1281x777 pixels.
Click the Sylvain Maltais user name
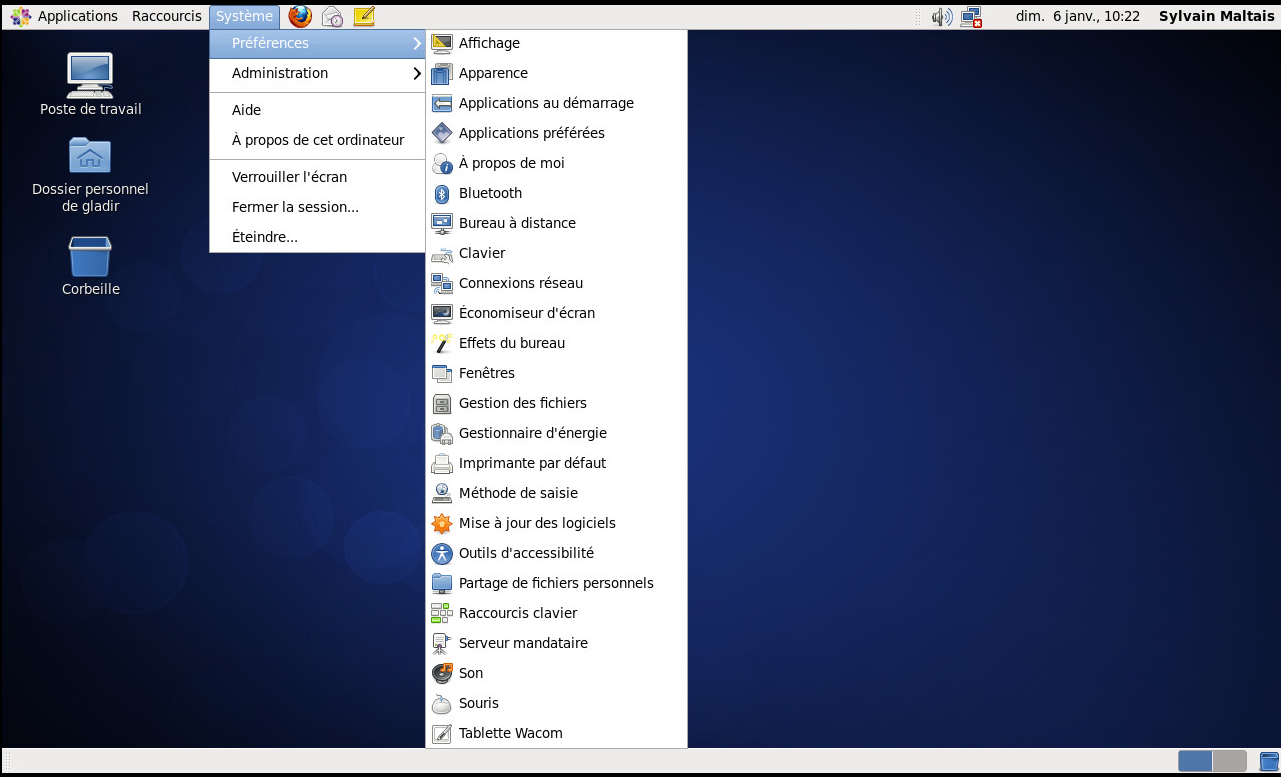click(x=1216, y=16)
